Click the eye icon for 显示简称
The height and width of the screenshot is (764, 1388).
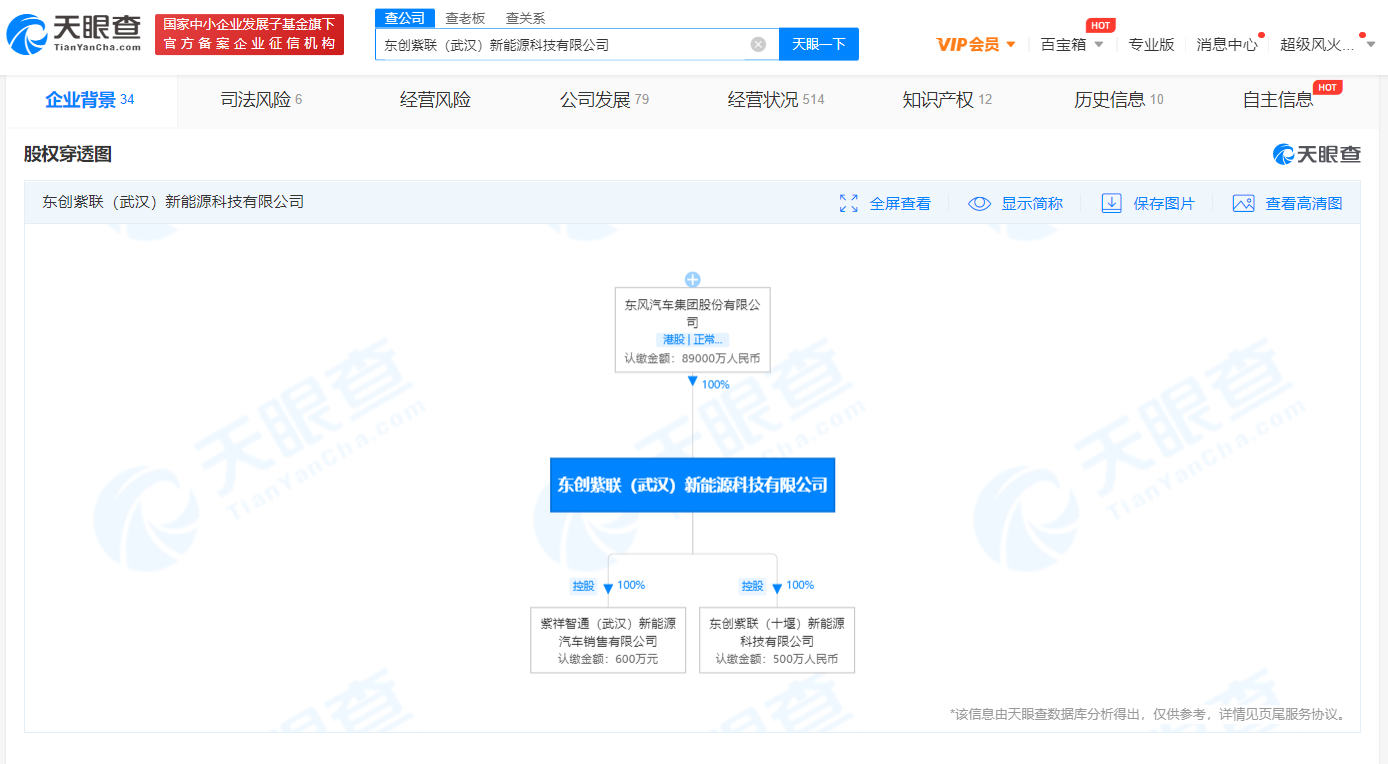[979, 203]
